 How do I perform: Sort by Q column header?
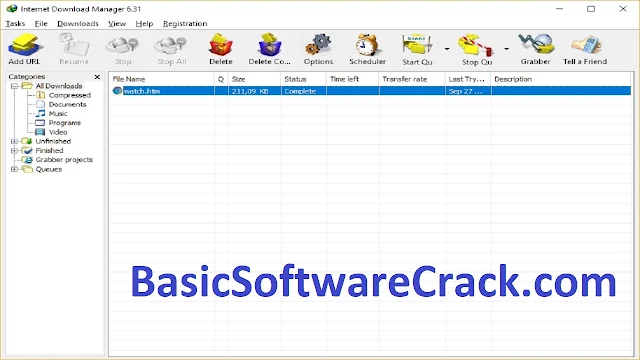click(x=221, y=79)
